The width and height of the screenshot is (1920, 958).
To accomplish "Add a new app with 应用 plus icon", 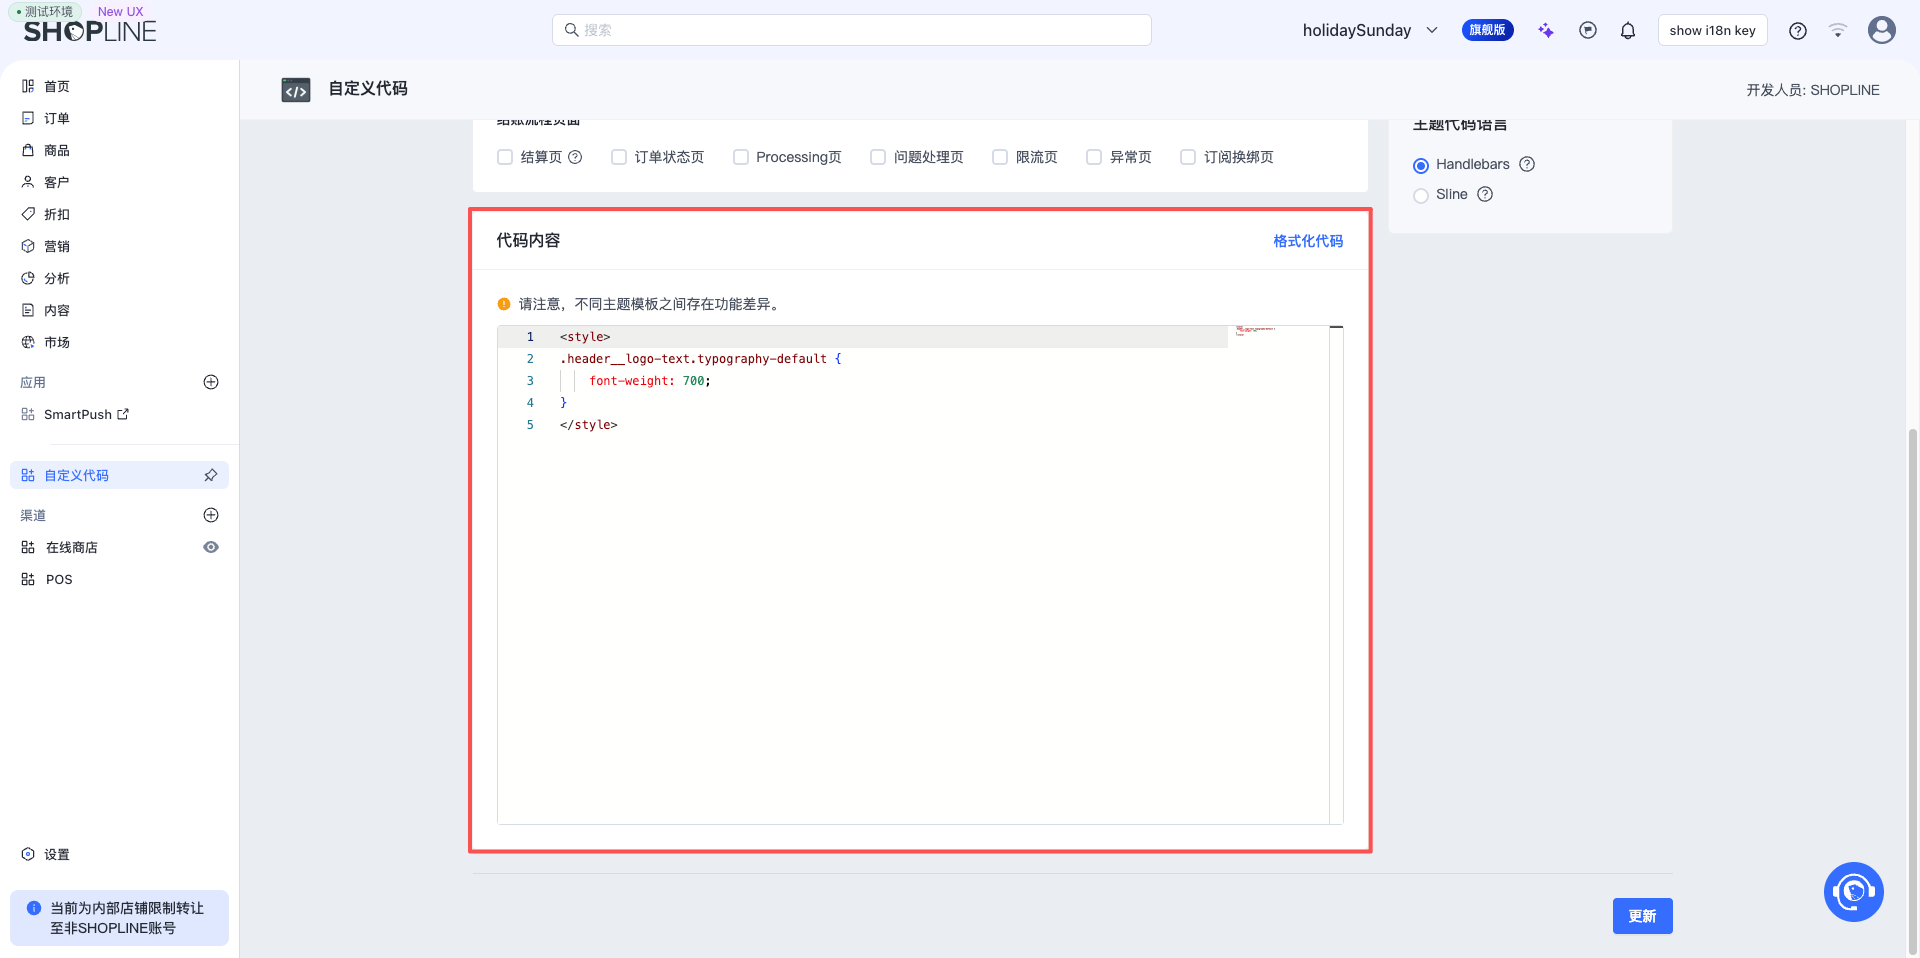I will tap(211, 382).
